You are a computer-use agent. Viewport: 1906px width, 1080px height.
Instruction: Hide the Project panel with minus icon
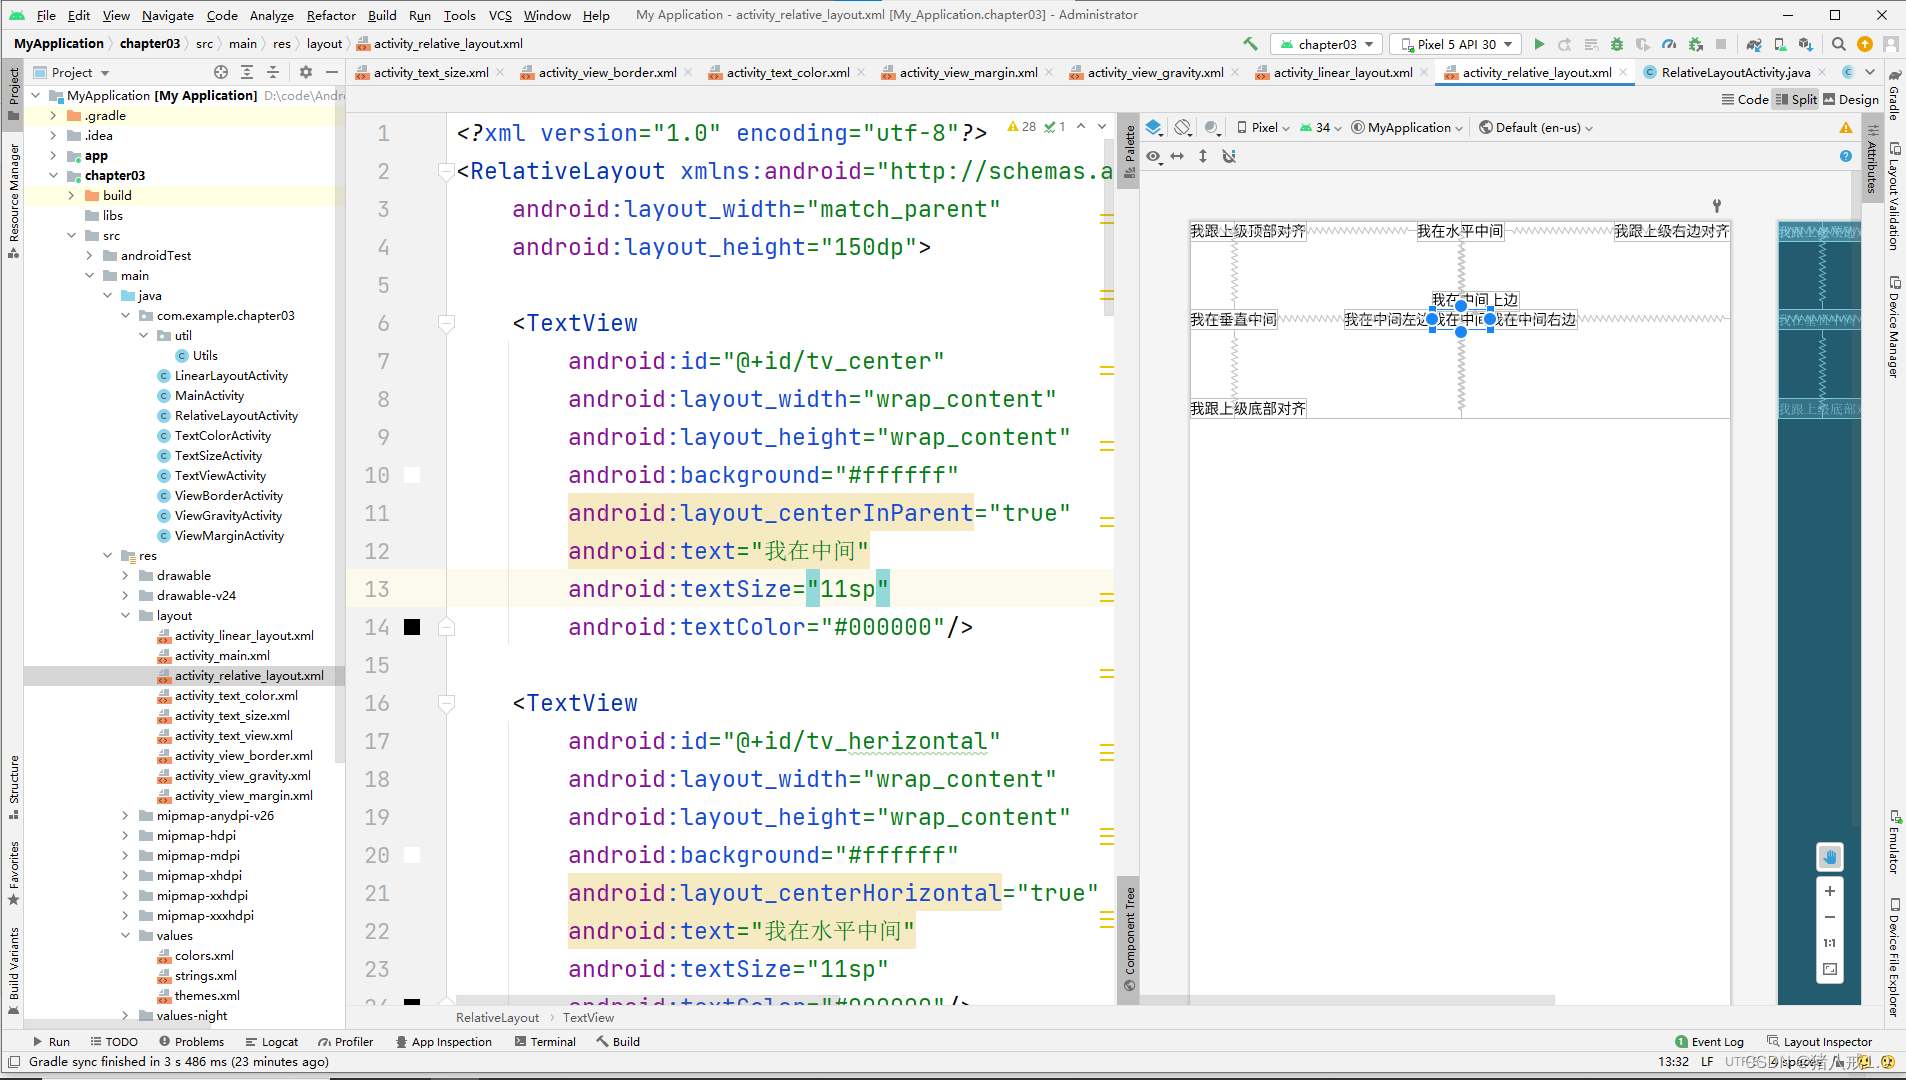332,72
